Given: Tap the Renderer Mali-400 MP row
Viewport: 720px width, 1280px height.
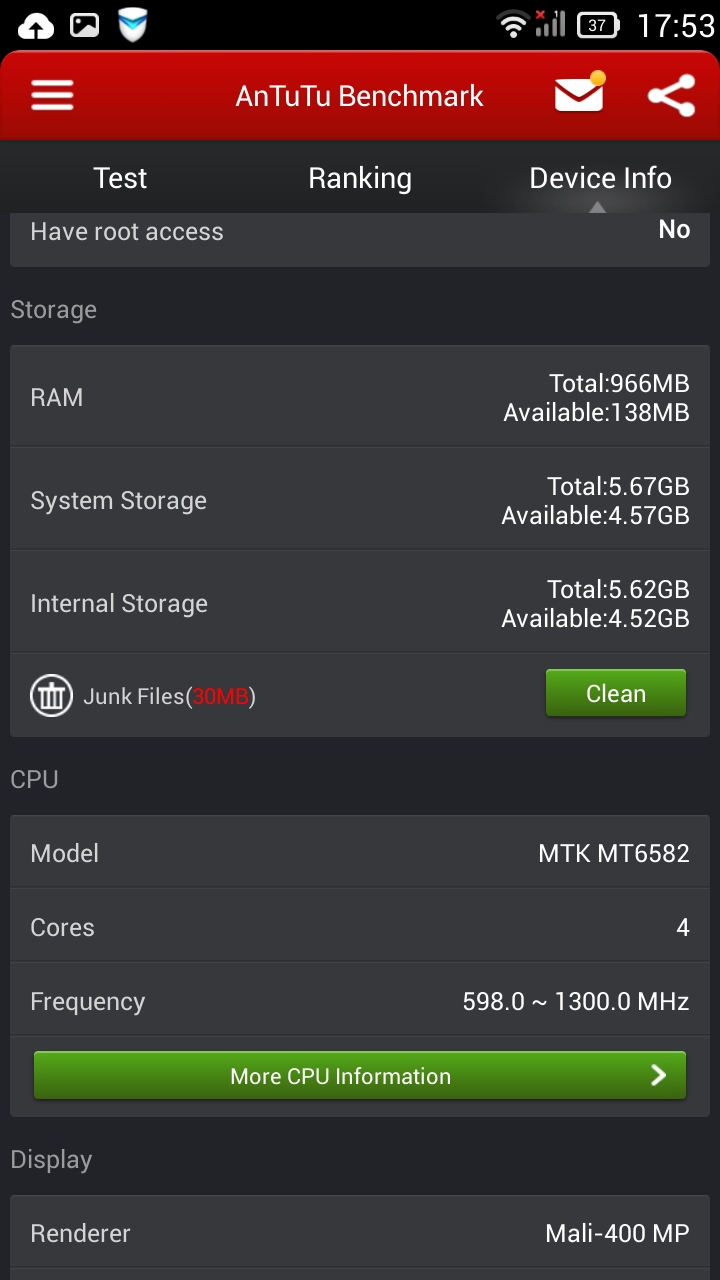Looking at the screenshot, I should 360,1233.
